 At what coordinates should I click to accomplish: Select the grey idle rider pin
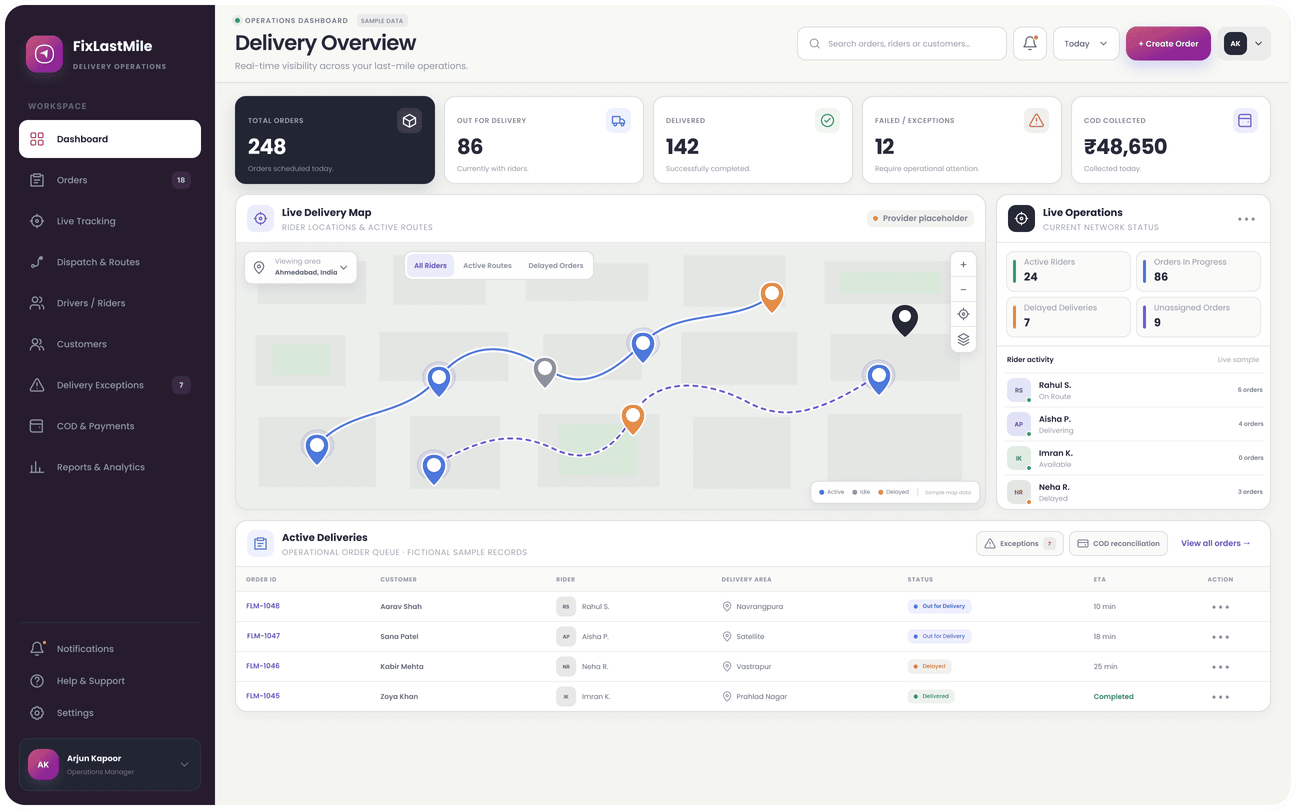click(545, 372)
